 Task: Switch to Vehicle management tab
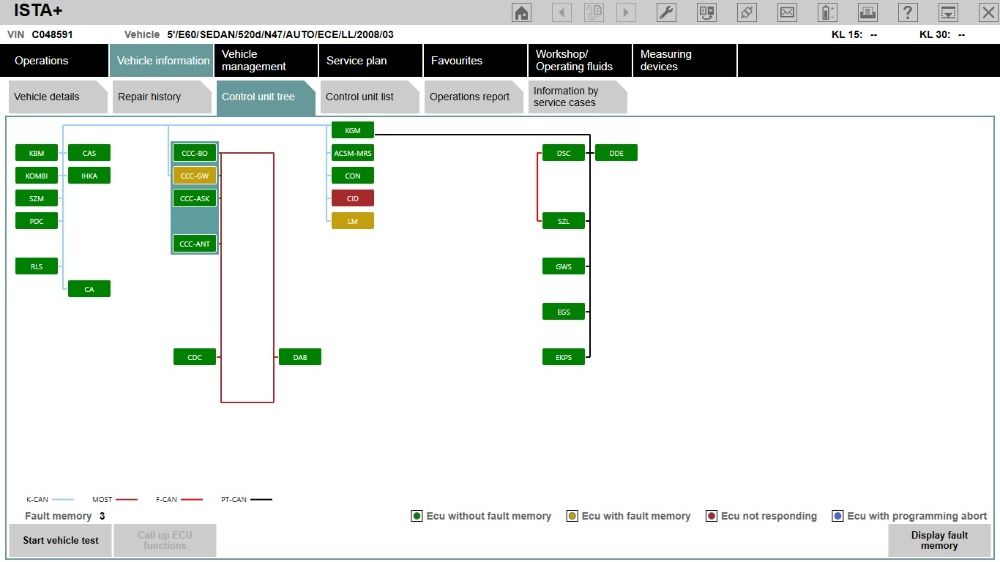266,61
